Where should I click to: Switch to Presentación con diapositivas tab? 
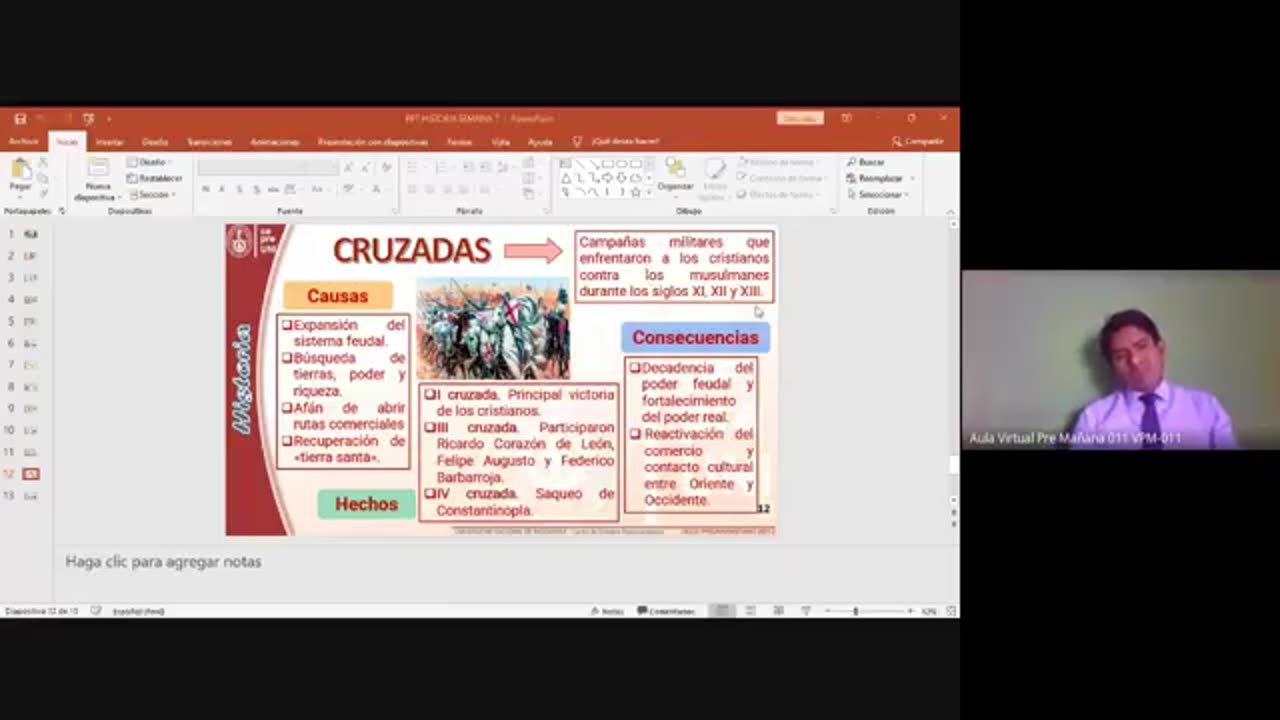point(373,141)
